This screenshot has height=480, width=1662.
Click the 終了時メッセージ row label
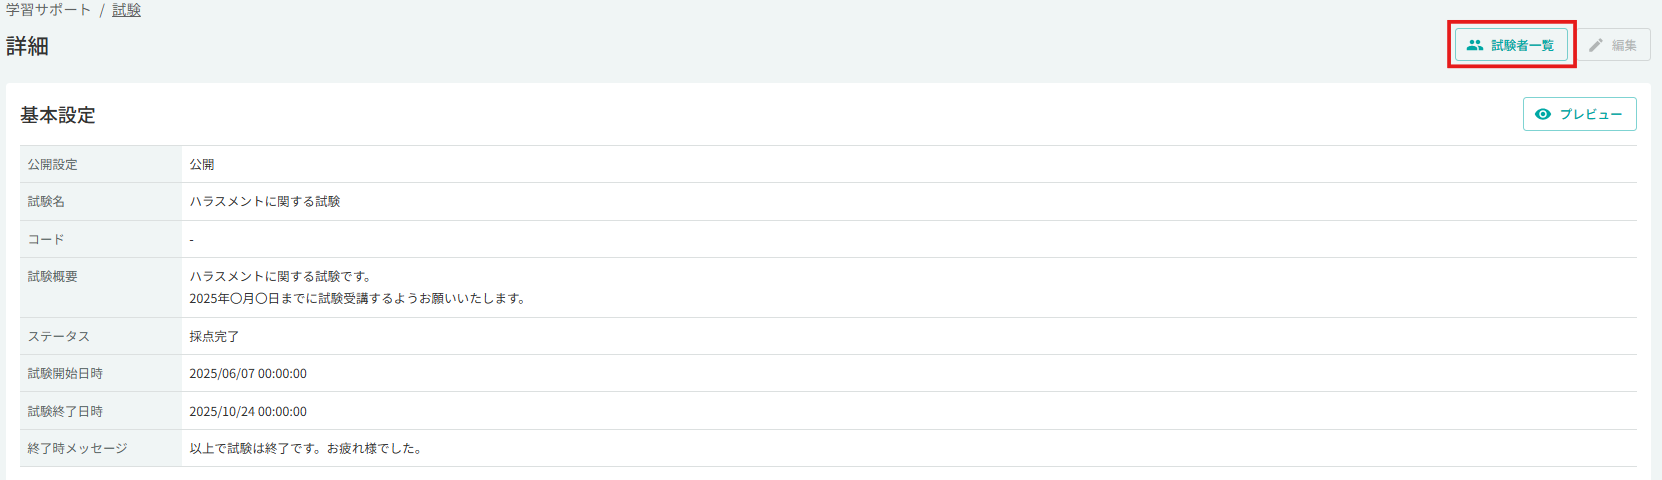point(77,449)
